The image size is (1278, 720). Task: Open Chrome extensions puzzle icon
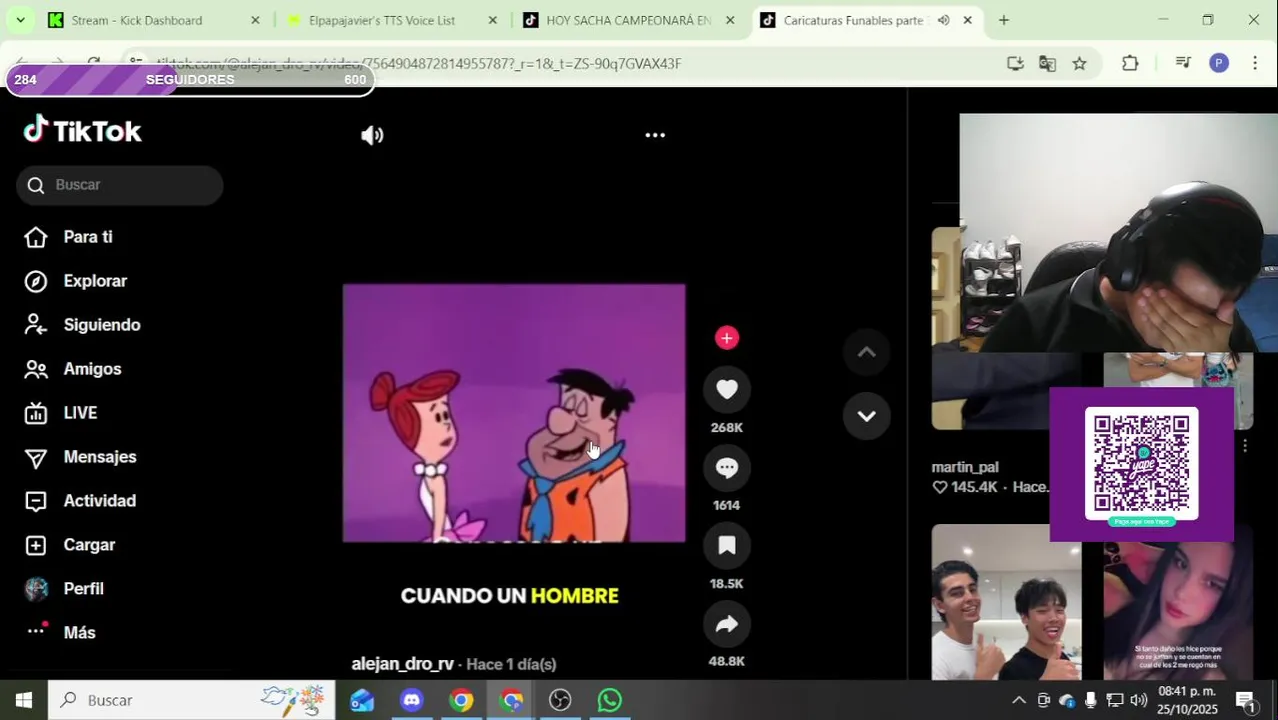(x=1130, y=63)
